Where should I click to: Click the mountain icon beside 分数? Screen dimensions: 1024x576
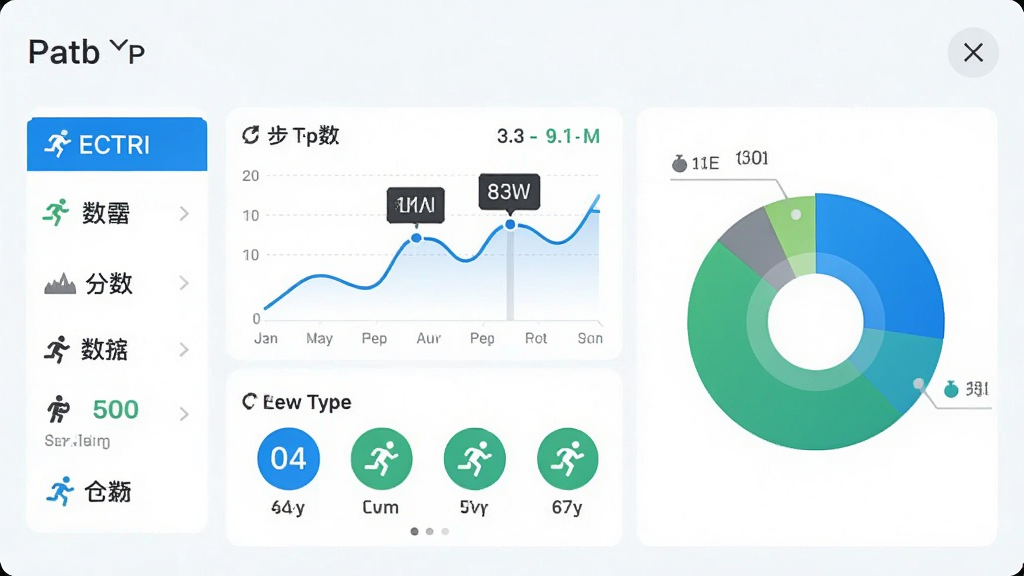click(x=60, y=283)
